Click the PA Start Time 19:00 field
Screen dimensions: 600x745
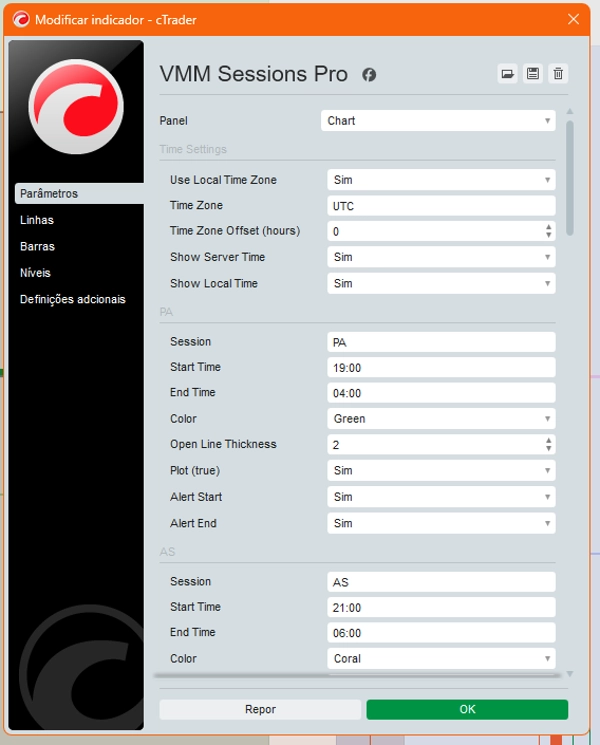coord(441,368)
